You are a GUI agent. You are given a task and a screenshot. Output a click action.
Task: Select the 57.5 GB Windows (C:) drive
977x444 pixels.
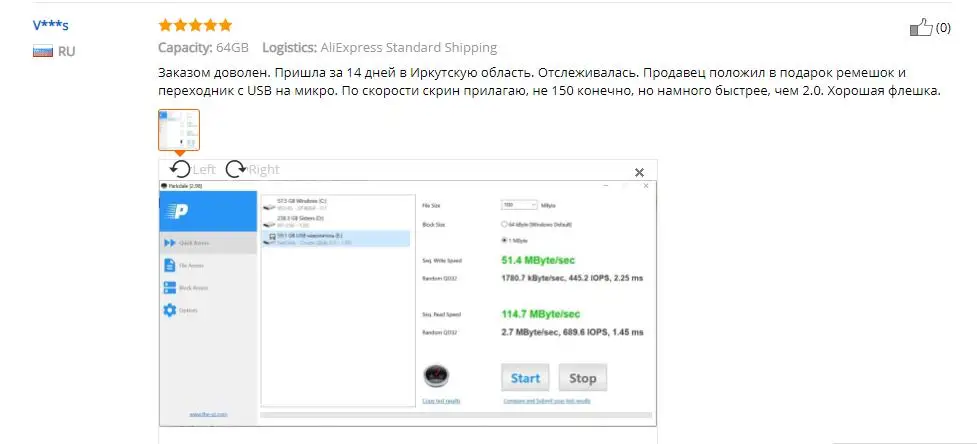click(x=336, y=204)
